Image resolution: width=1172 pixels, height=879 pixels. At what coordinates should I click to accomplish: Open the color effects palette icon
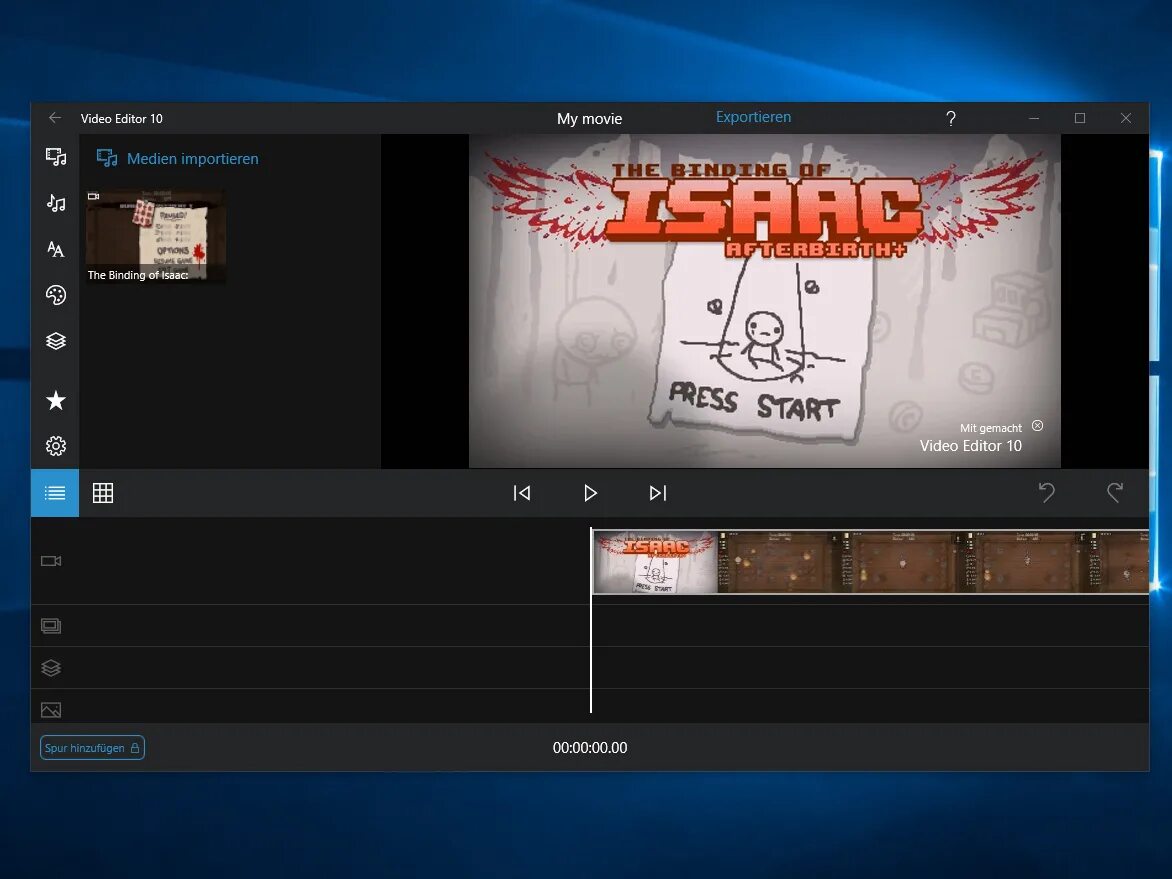click(55, 295)
